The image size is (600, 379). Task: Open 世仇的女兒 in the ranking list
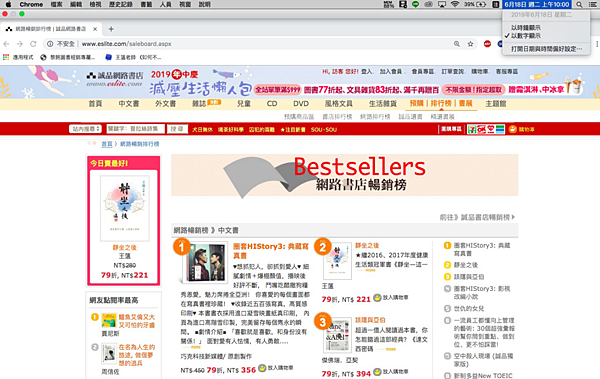[469, 308]
